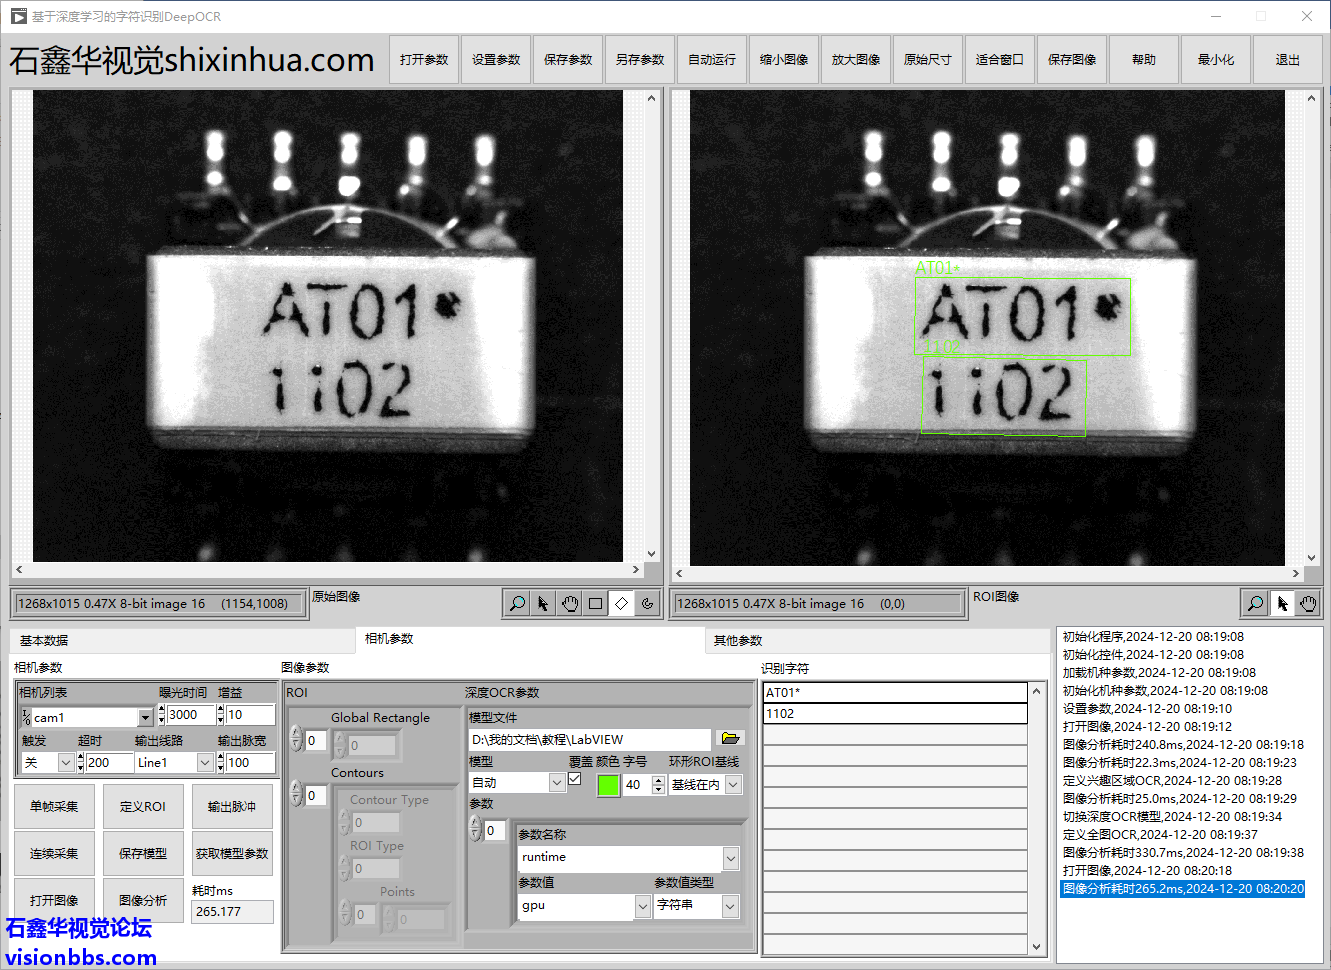The height and width of the screenshot is (970, 1331).
Task: Expand the 参数名称 dropdown showing runtime
Action: coord(731,858)
